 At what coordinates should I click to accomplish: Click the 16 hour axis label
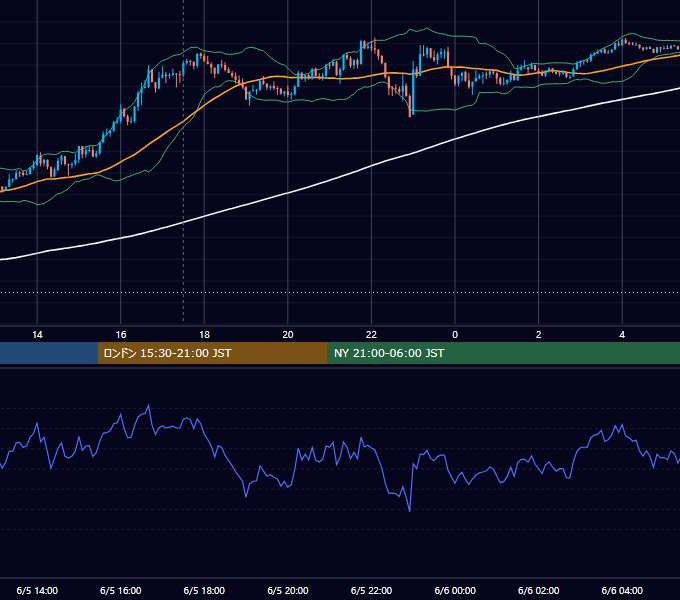point(121,335)
